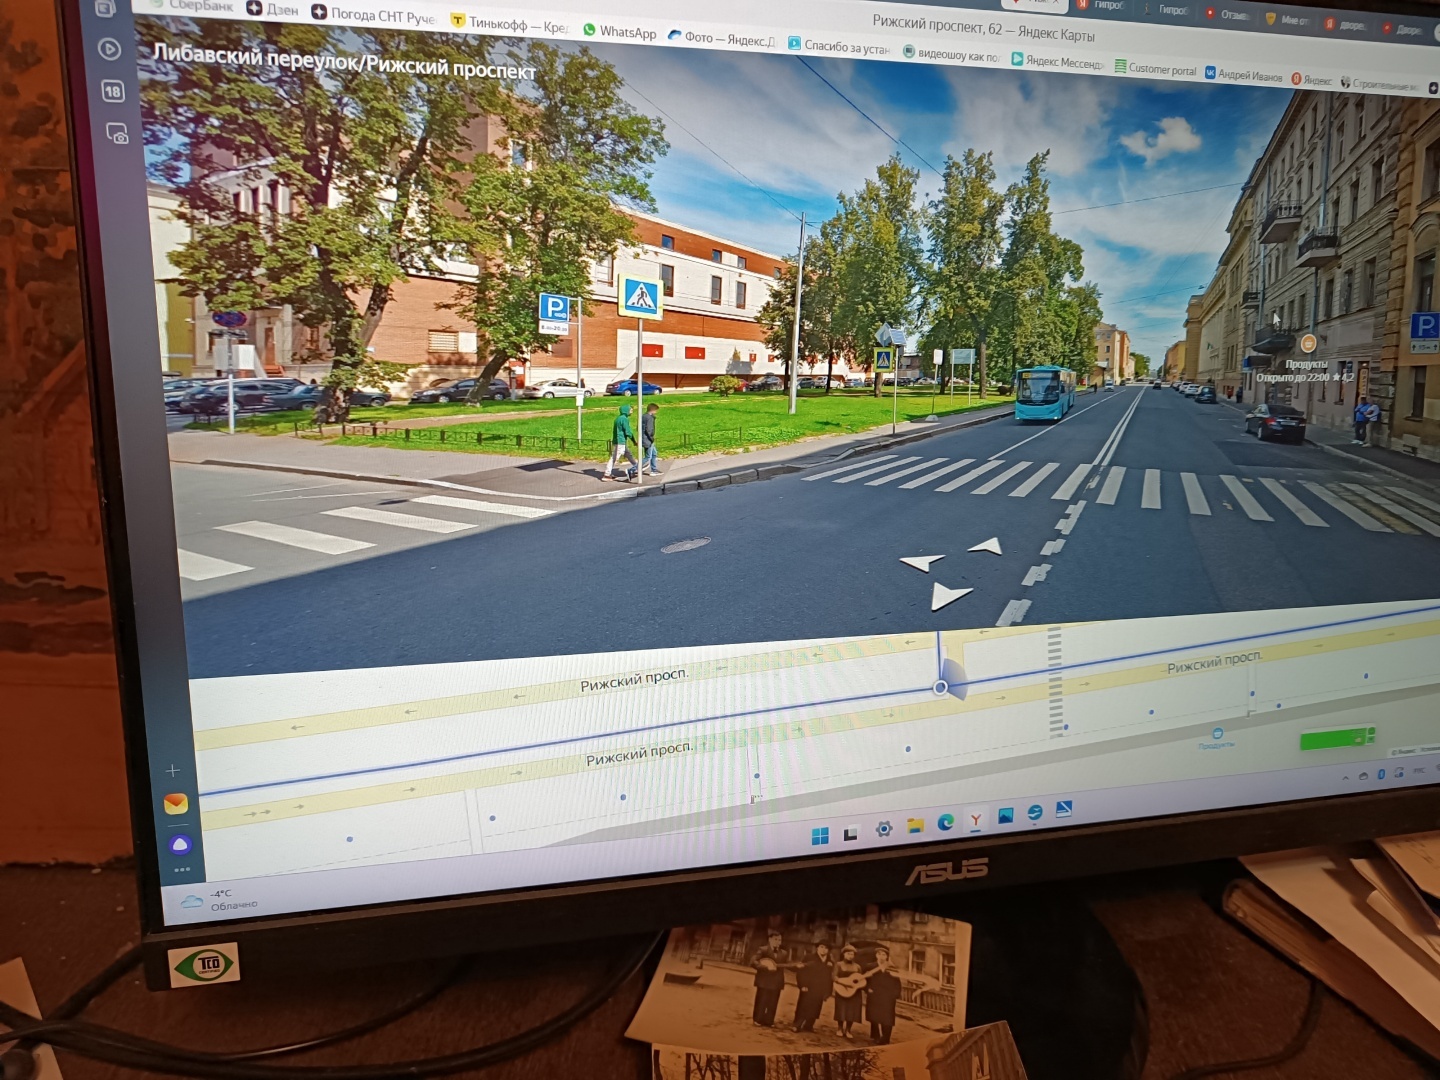The width and height of the screenshot is (1440, 1080).
Task: Click the Bluetooth icon in the system tray
Action: point(1381,775)
